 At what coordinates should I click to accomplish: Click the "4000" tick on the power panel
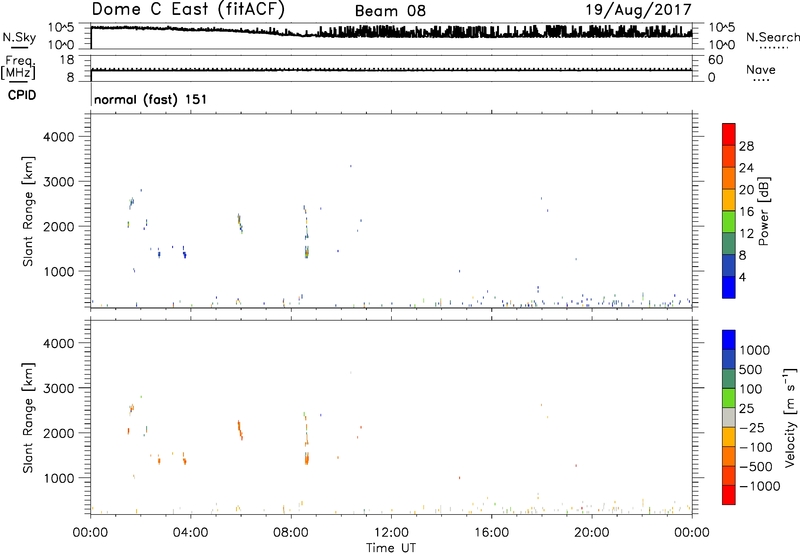coord(59,137)
